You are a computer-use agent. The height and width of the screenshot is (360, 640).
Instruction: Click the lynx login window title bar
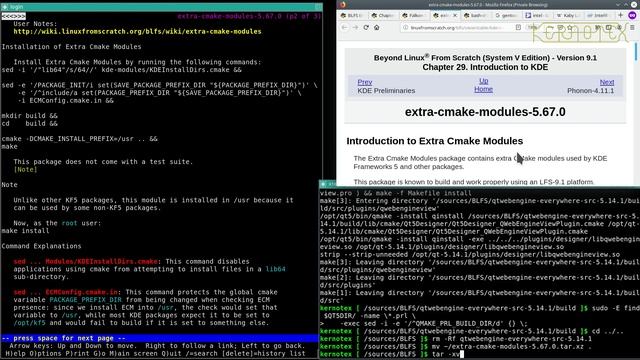[x=161, y=7]
